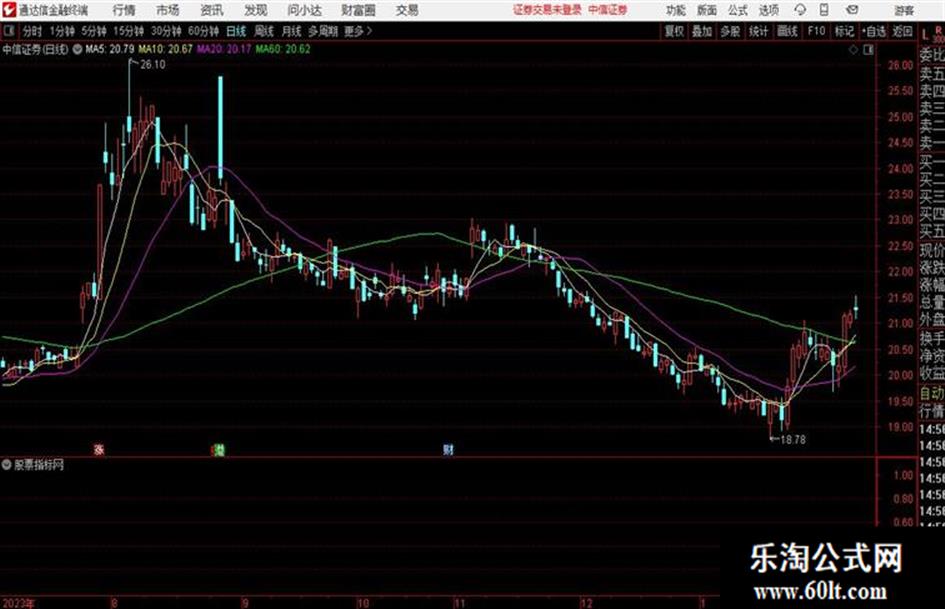Open the customer service headset icon

click(800, 10)
